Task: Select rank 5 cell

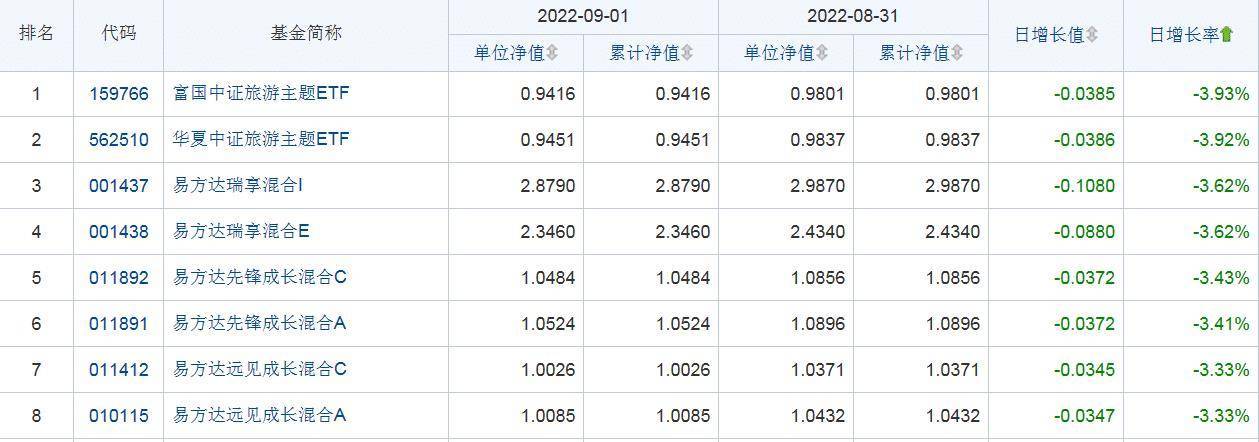Action: tap(36, 278)
